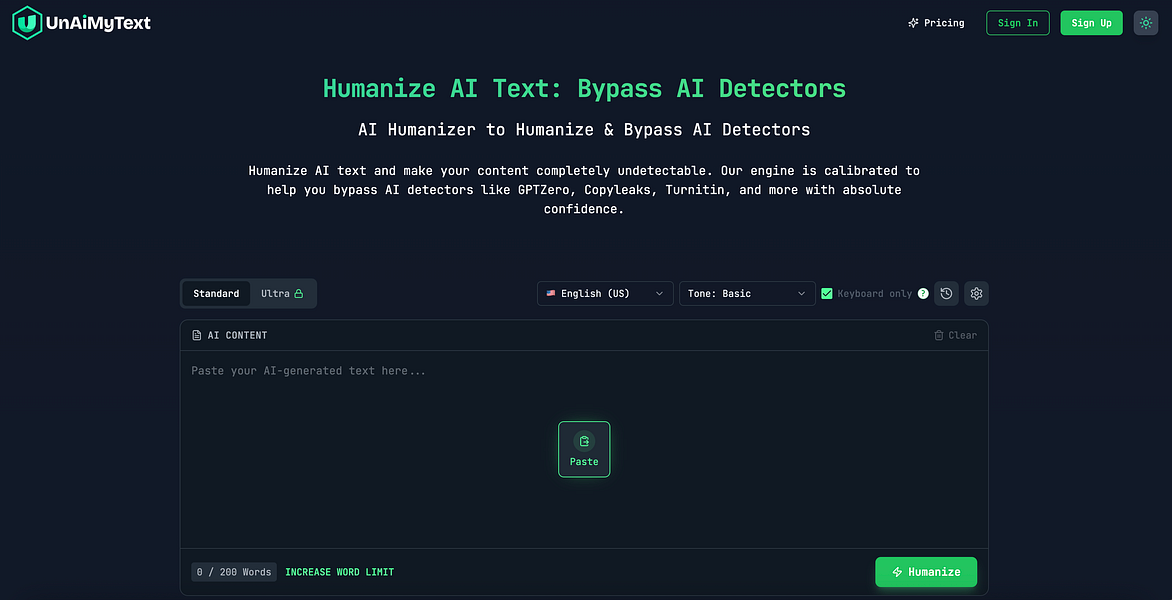Click the AI CONTENT header label
Screen dimensions: 1172x600
(x=229, y=335)
